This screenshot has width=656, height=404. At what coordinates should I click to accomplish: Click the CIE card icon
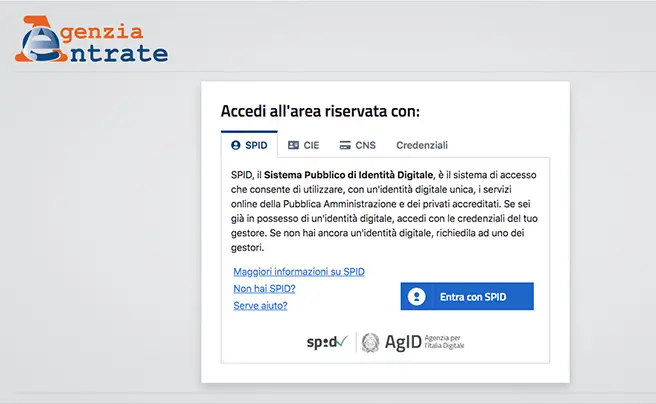pyautogui.click(x=293, y=145)
